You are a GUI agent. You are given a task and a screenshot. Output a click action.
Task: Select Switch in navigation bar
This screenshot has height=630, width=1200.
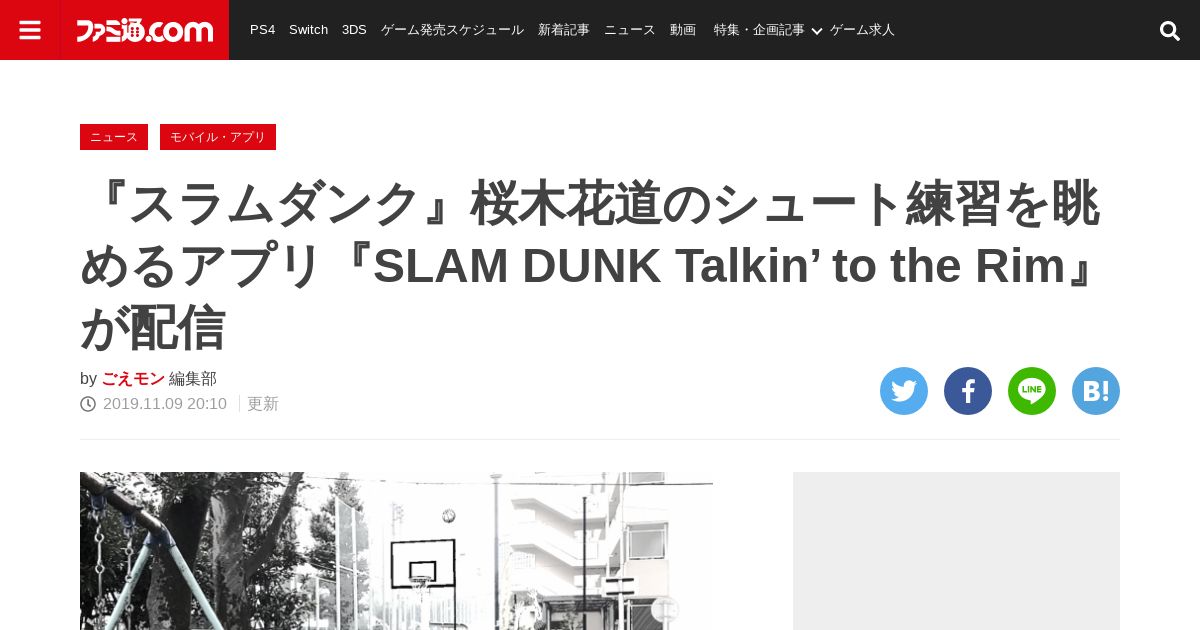tap(308, 30)
